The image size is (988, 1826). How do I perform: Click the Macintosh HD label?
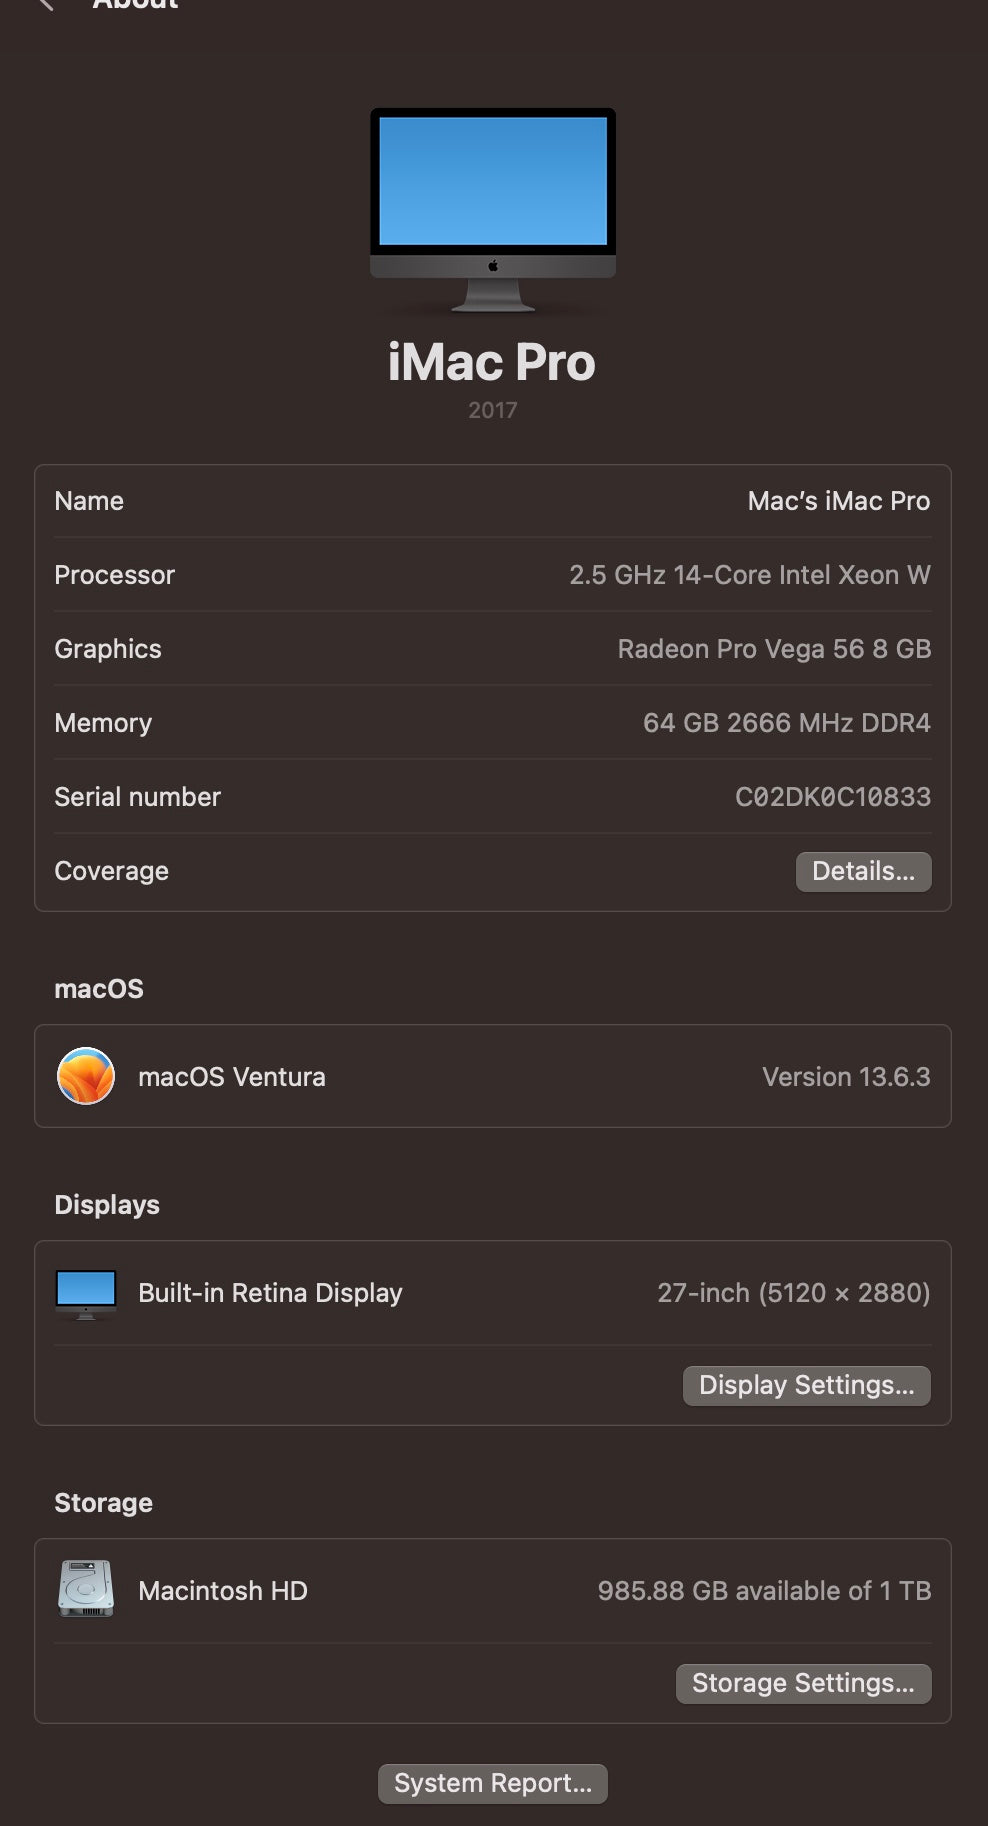coord(222,1591)
